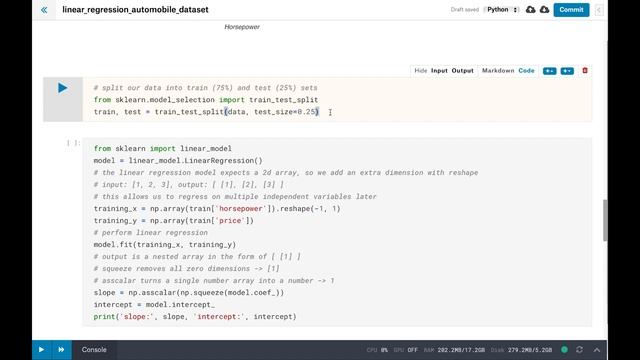Run the train_test_split cell
The image size is (640, 360).
click(62, 88)
